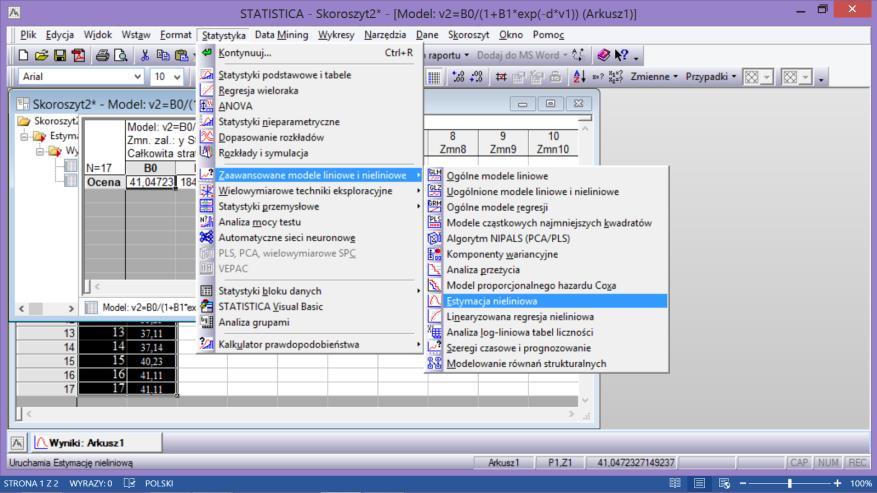This screenshot has height=493, width=877.
Task: Click the B0 column header
Action: point(150,168)
